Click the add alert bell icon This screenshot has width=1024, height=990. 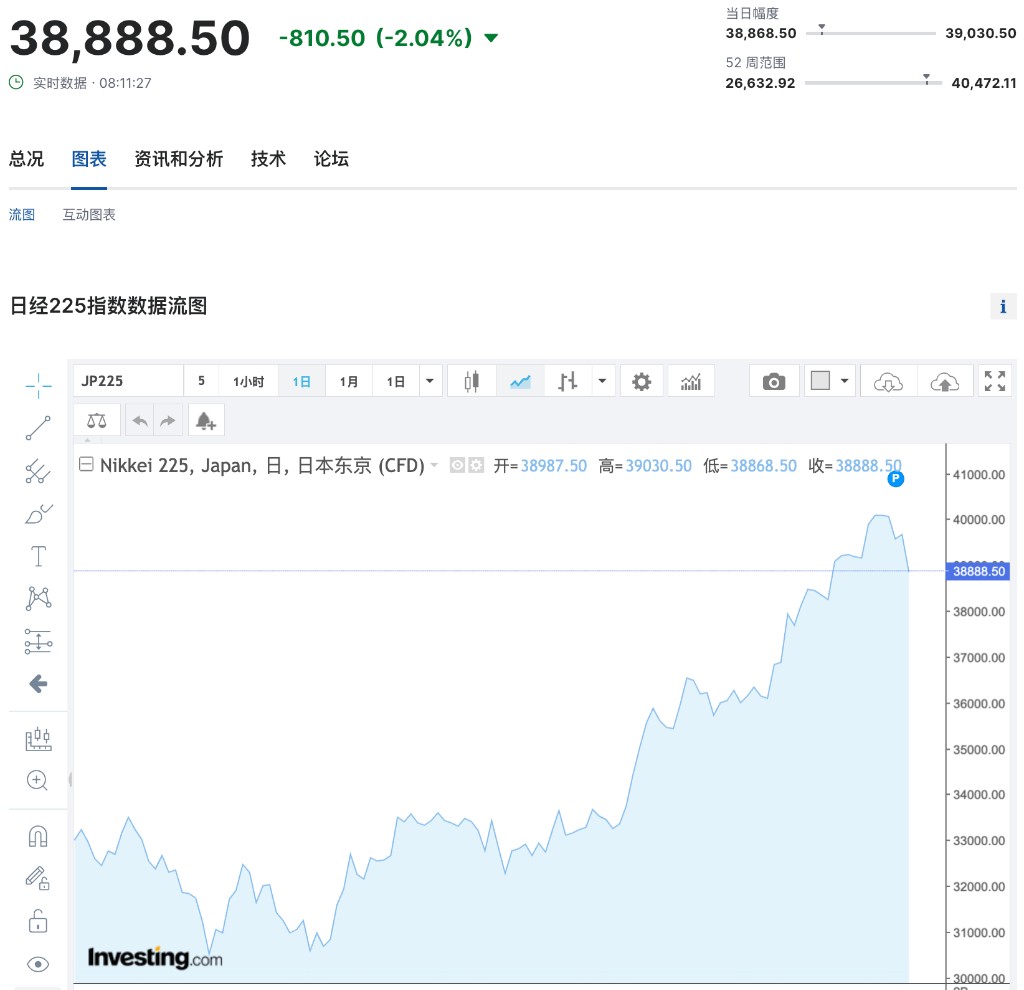pos(205,421)
